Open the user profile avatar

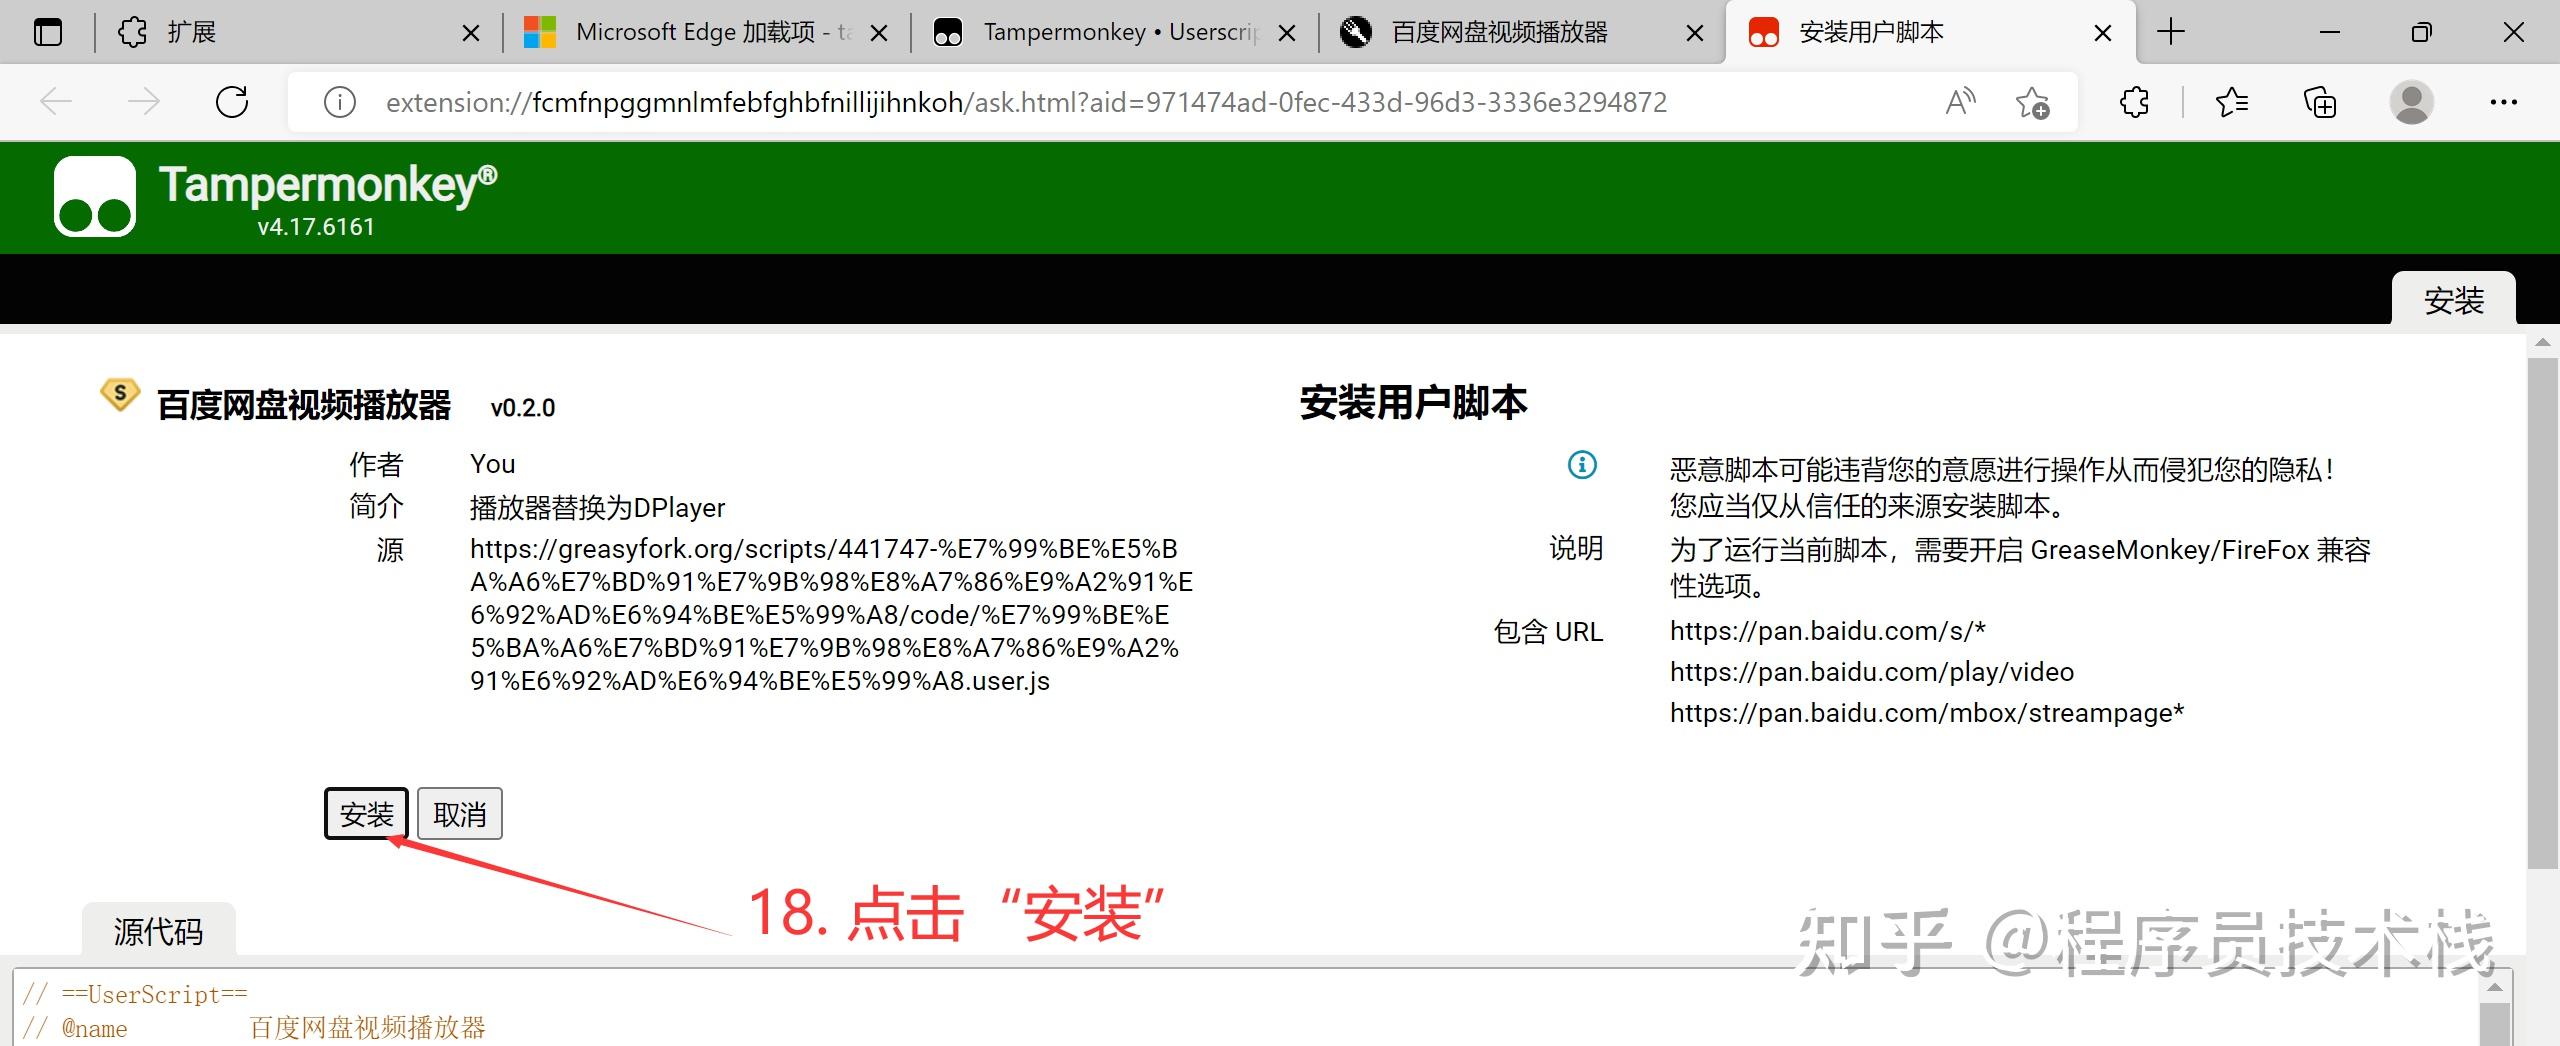(2411, 102)
